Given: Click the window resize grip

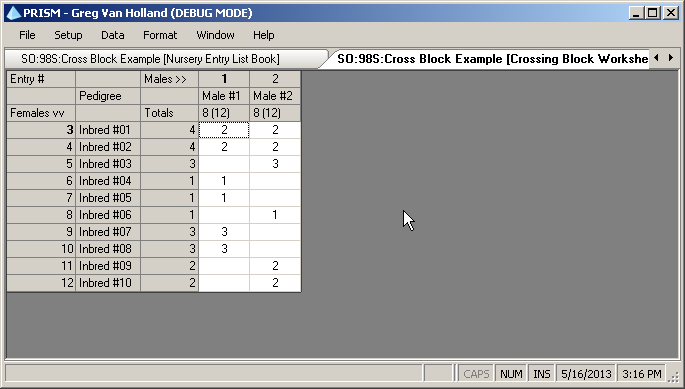Looking at the screenshot, I should point(675,377).
